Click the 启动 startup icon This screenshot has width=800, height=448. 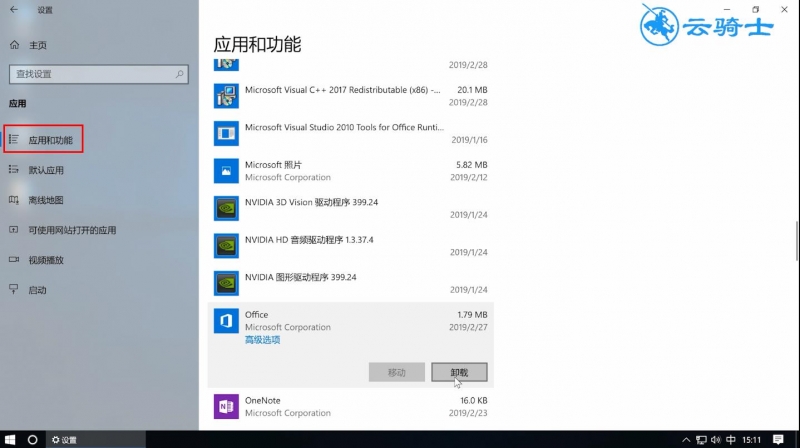(14, 289)
